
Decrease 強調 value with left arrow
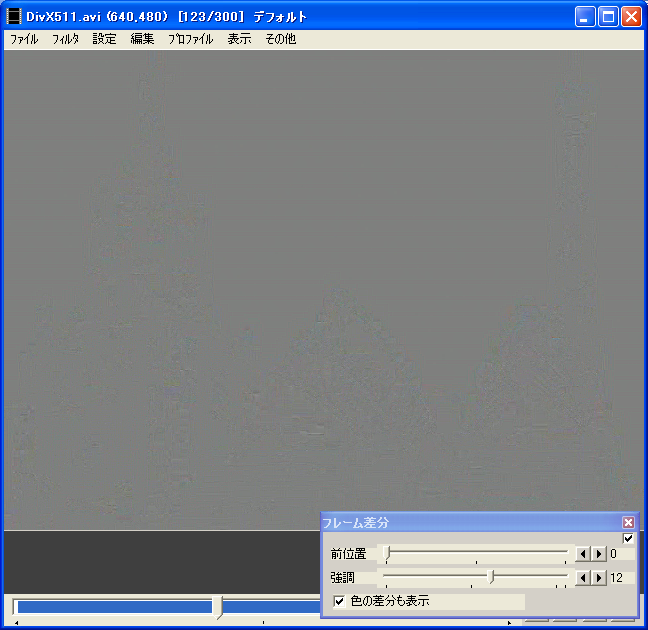click(582, 577)
